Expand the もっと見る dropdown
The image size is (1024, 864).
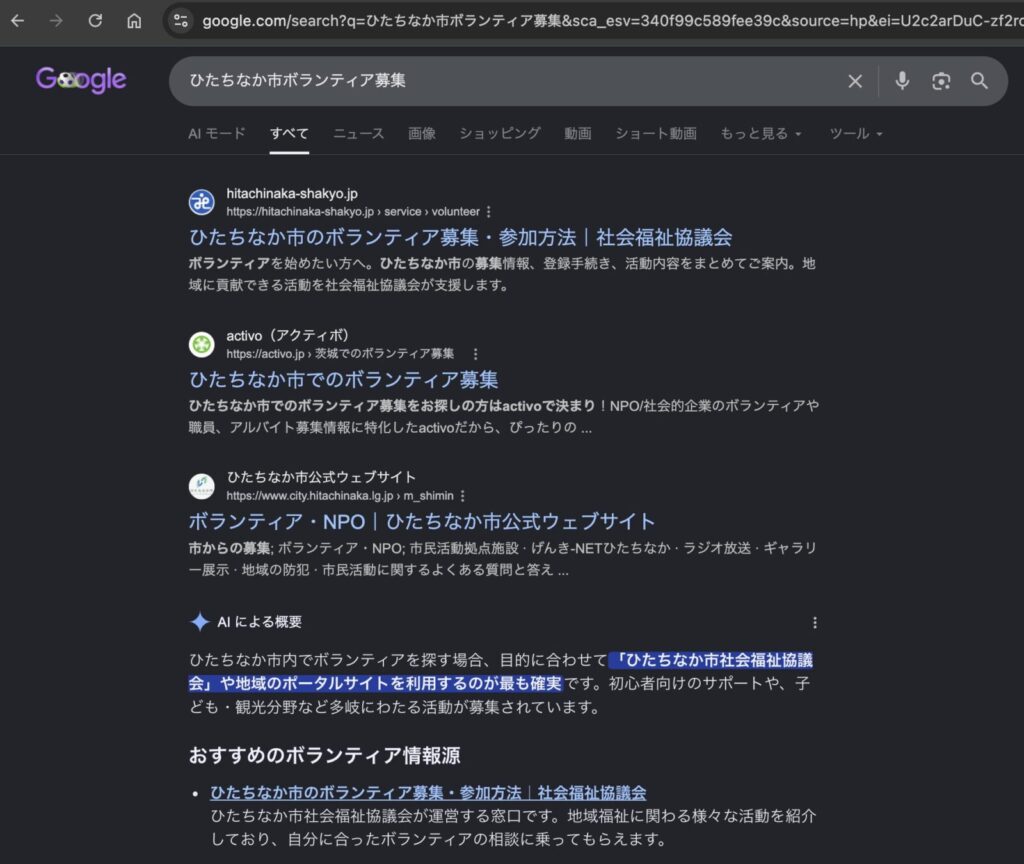(761, 133)
